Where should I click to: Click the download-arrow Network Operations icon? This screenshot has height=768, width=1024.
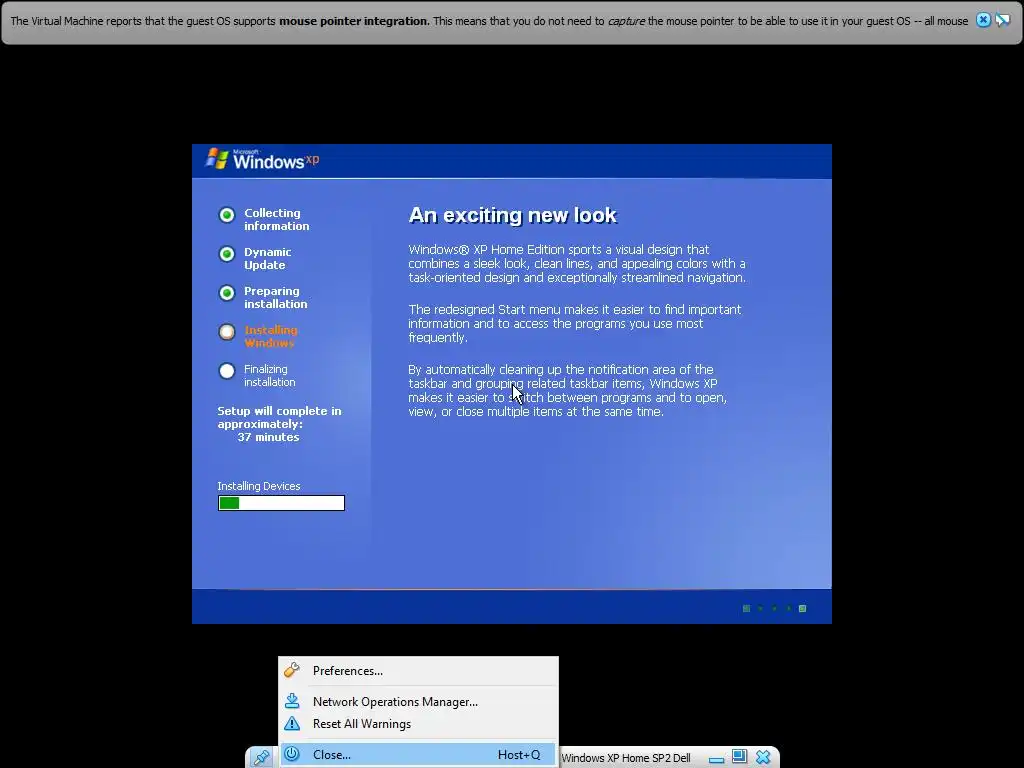(x=292, y=701)
